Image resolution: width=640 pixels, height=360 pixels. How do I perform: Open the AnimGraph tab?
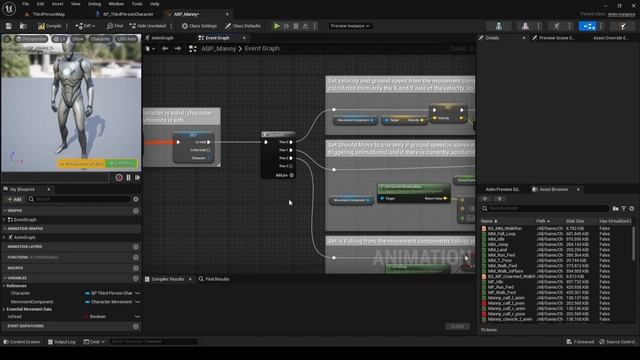(162, 38)
